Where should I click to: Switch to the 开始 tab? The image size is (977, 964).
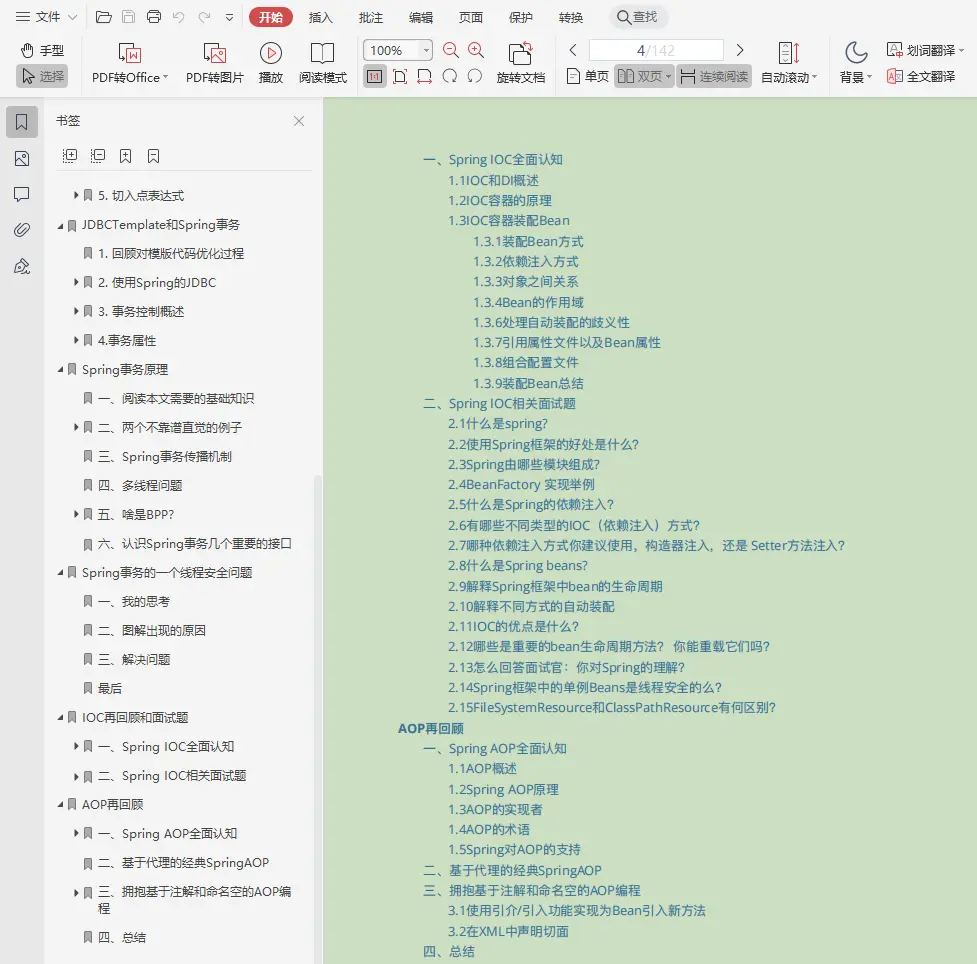[x=270, y=17]
